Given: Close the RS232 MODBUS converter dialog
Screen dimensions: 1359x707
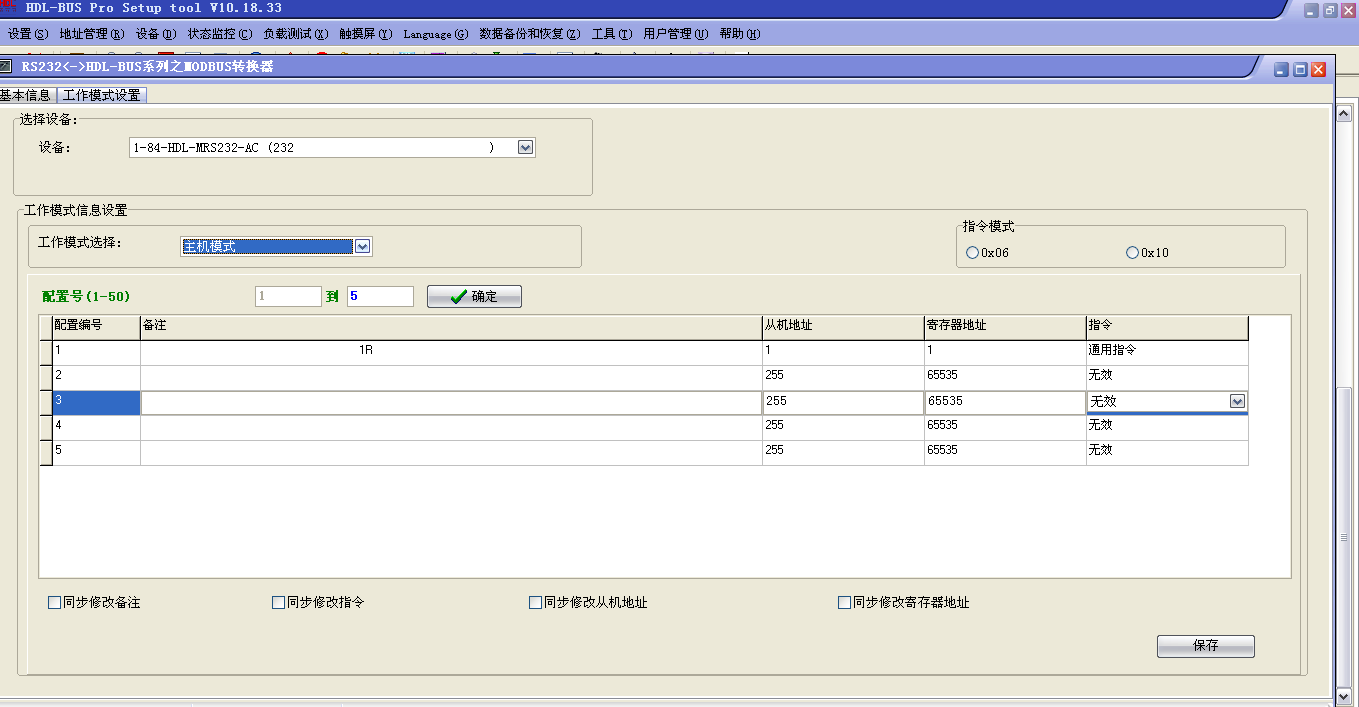Looking at the screenshot, I should click(1318, 70).
